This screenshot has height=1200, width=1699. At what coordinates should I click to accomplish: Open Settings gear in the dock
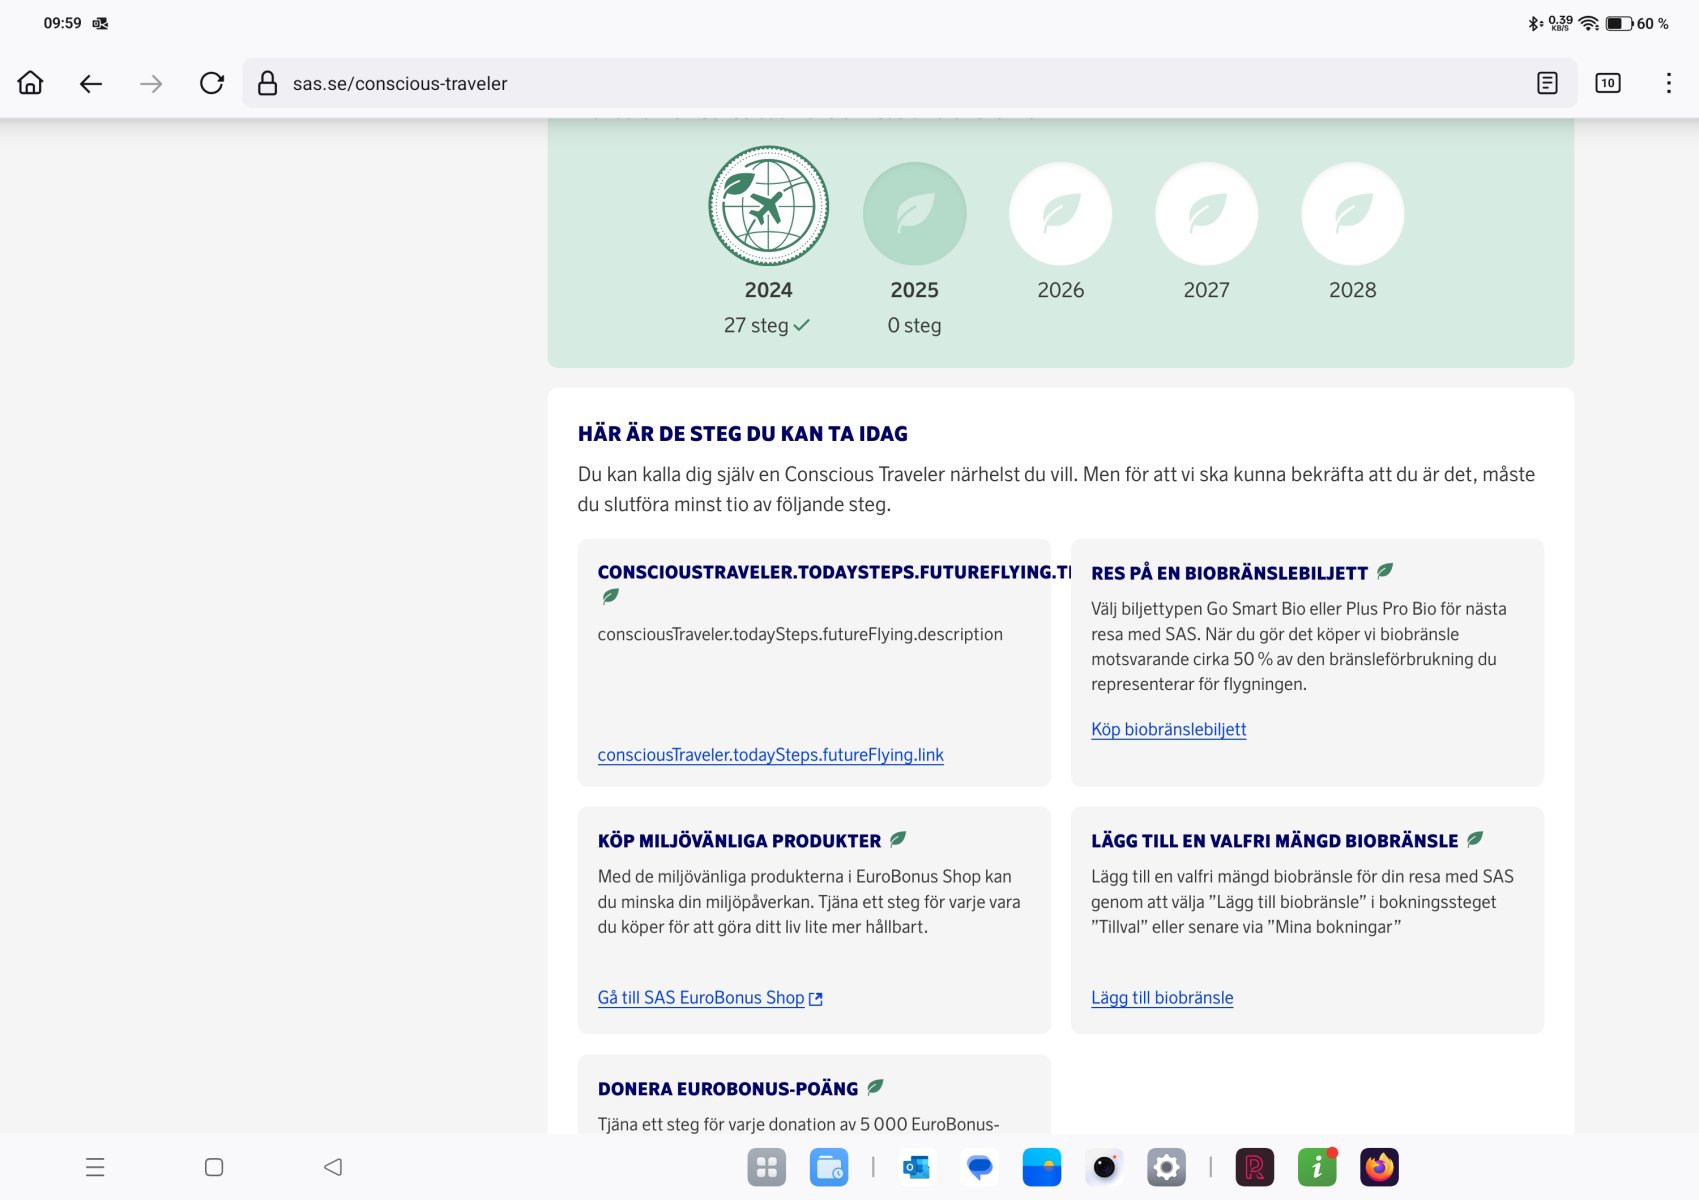(1166, 1167)
